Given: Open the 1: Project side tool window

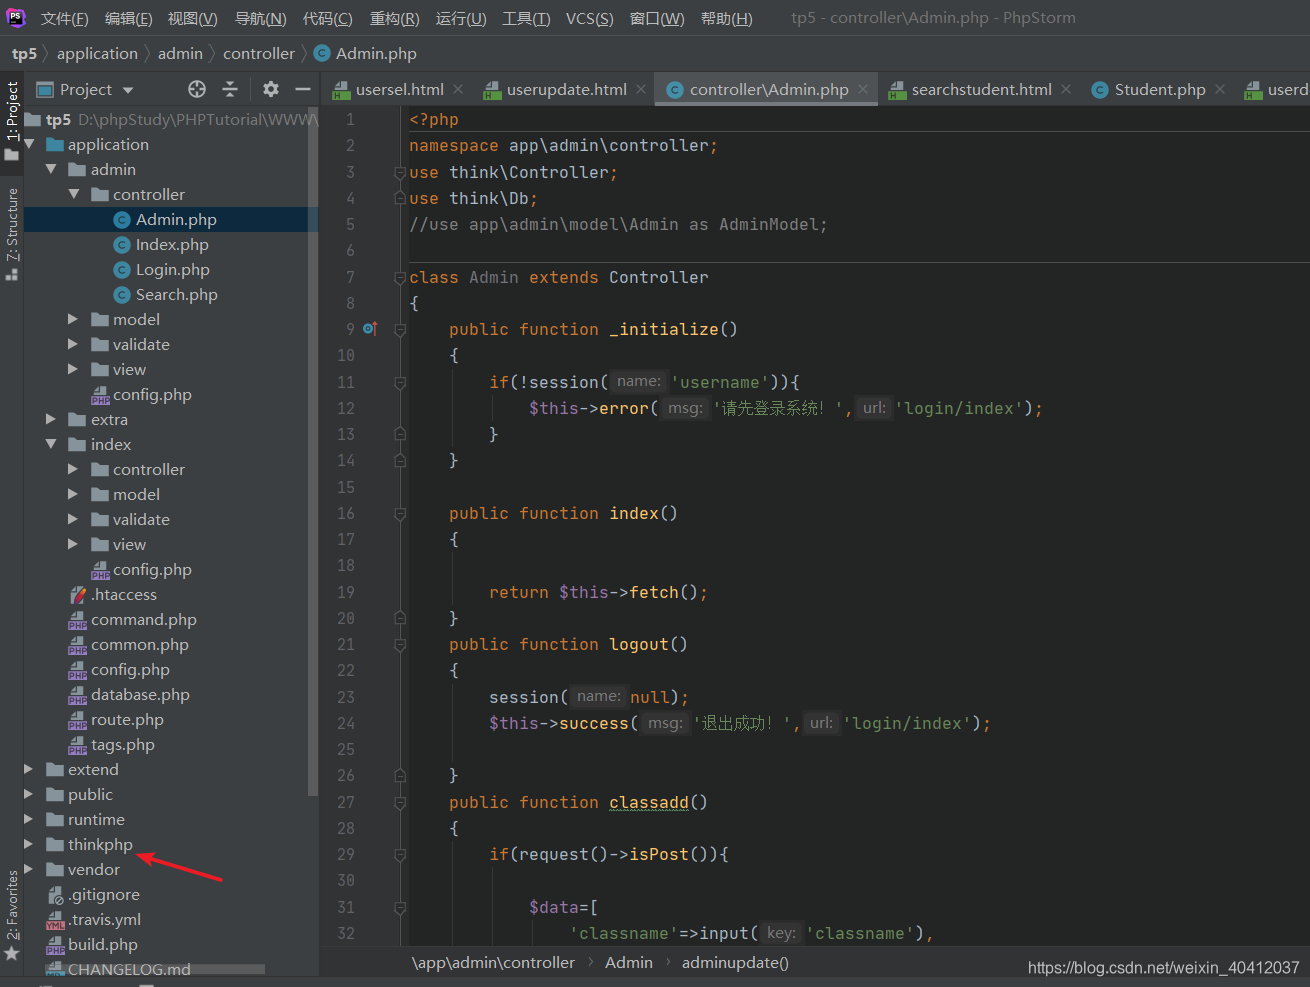Looking at the screenshot, I should pos(12,120).
